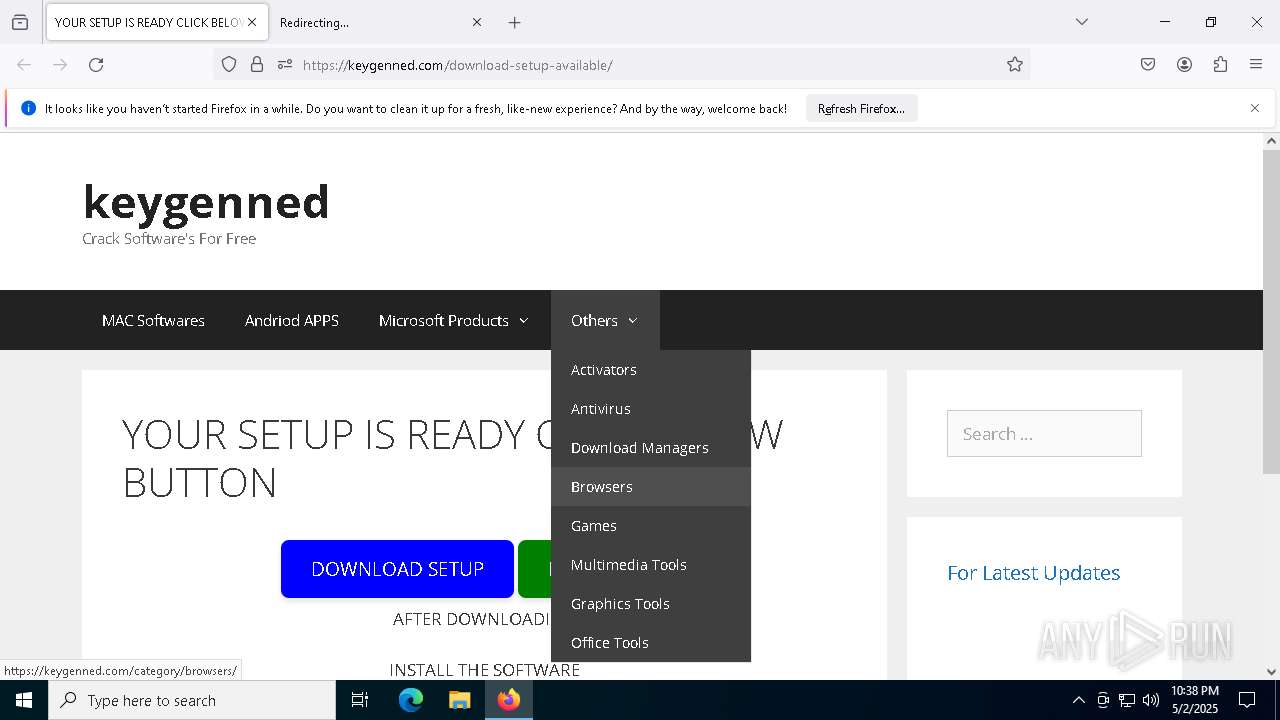This screenshot has height=720, width=1280.
Task: Click the page vertical scrollbar thumb
Action: [x=1271, y=312]
